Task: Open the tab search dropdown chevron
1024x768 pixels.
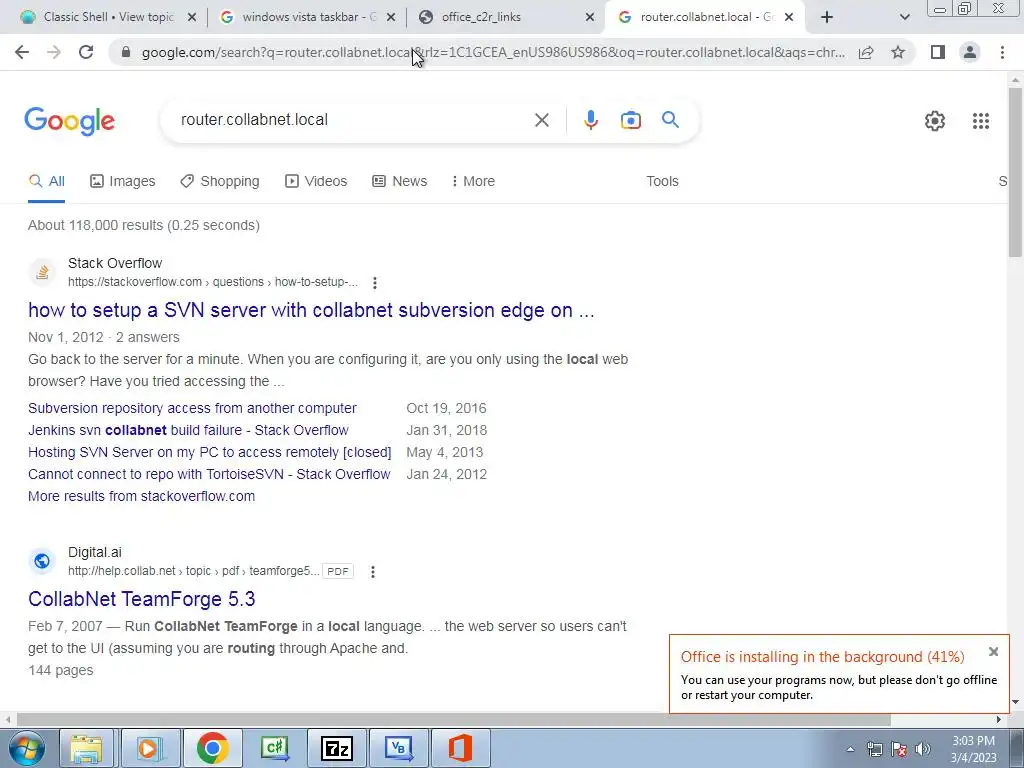Action: coord(904,17)
